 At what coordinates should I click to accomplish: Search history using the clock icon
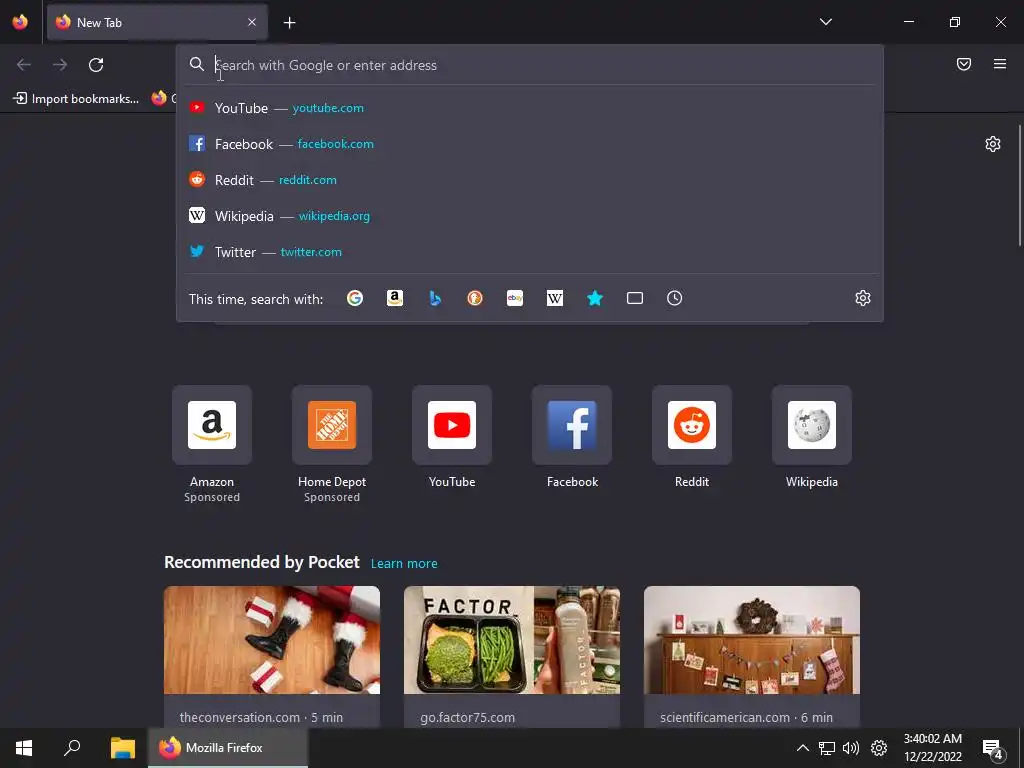(675, 298)
